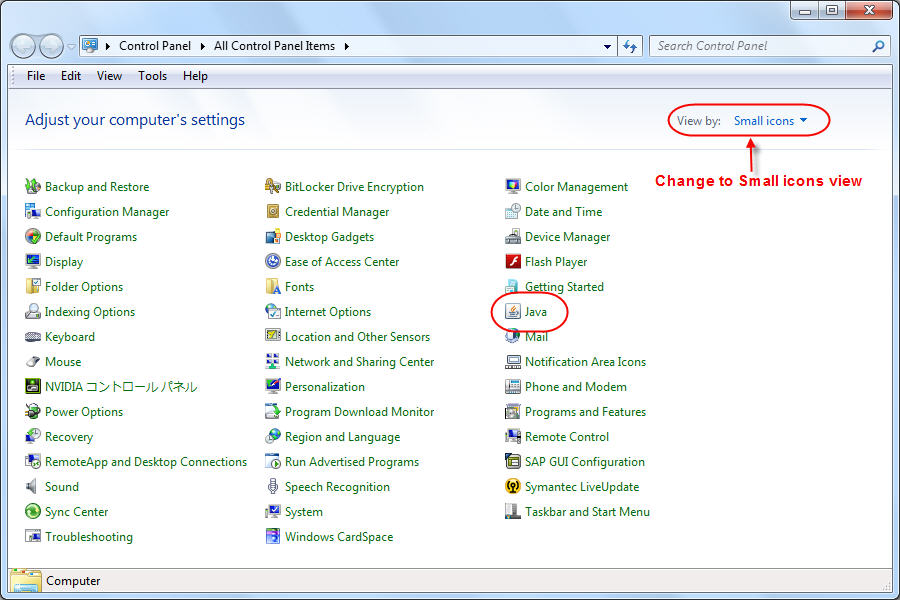Click the Sync Center icon
This screenshot has height=600, width=900.
pos(33,511)
